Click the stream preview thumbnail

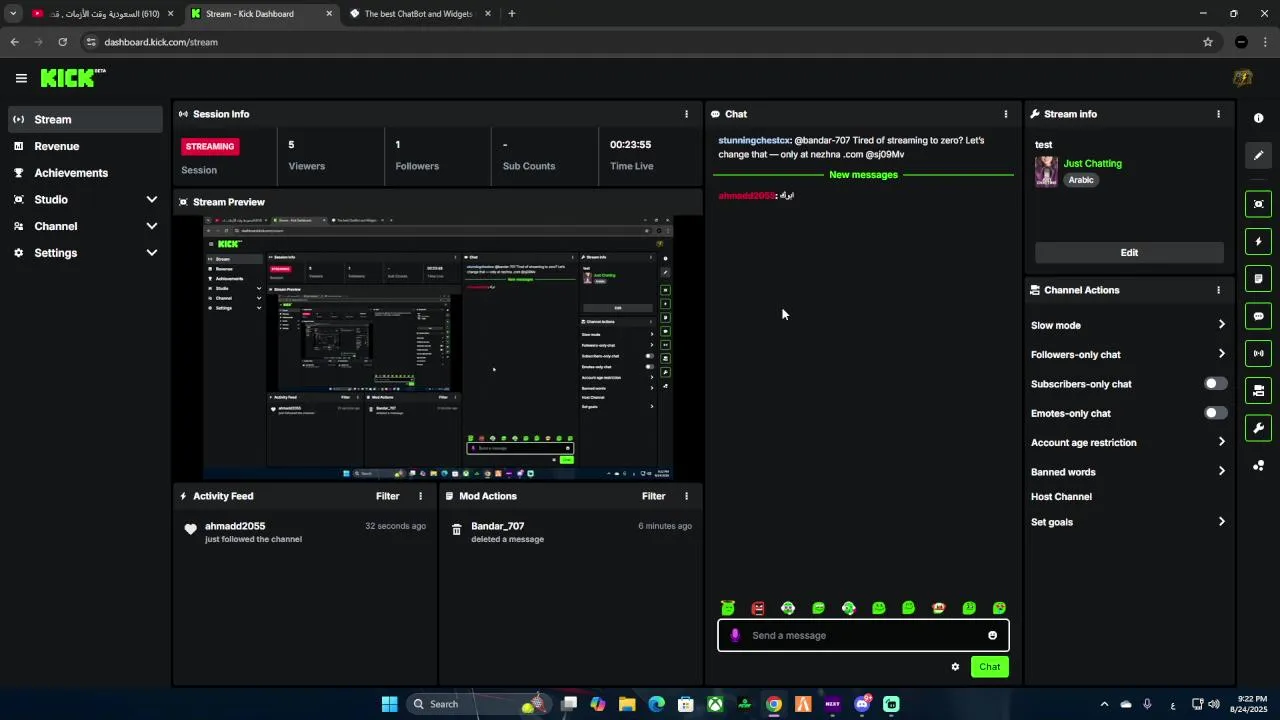[438, 348]
